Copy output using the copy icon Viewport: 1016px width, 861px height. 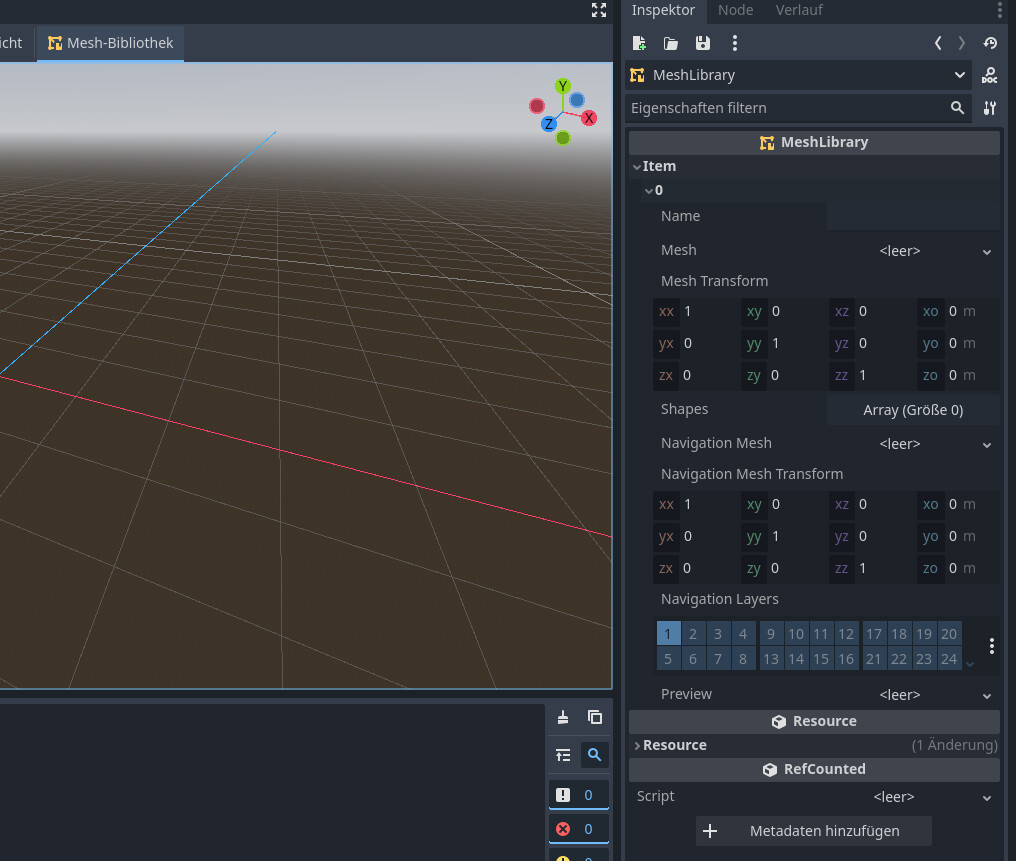coord(594,716)
